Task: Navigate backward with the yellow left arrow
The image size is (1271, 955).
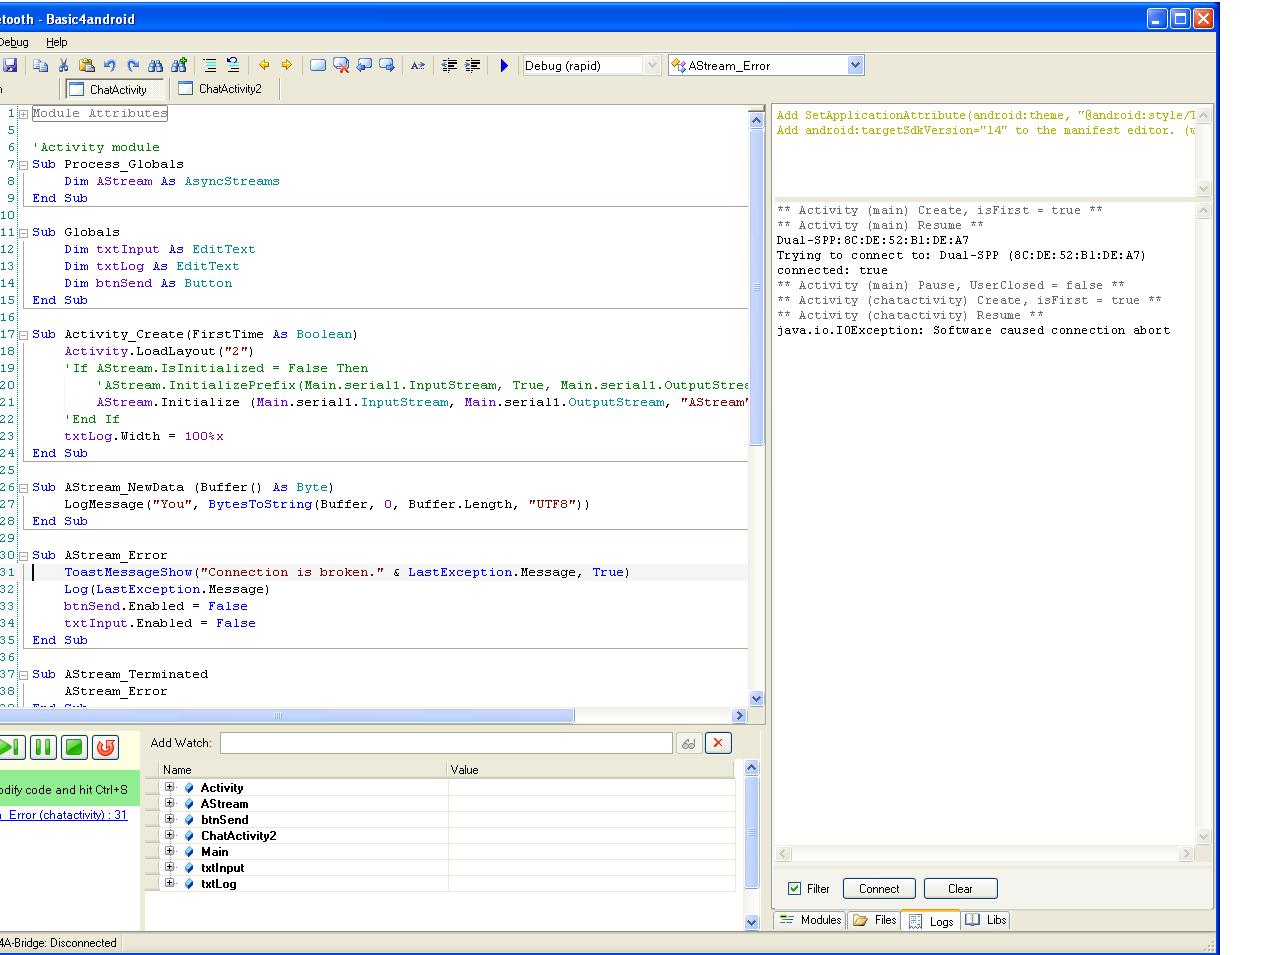Action: [264, 65]
